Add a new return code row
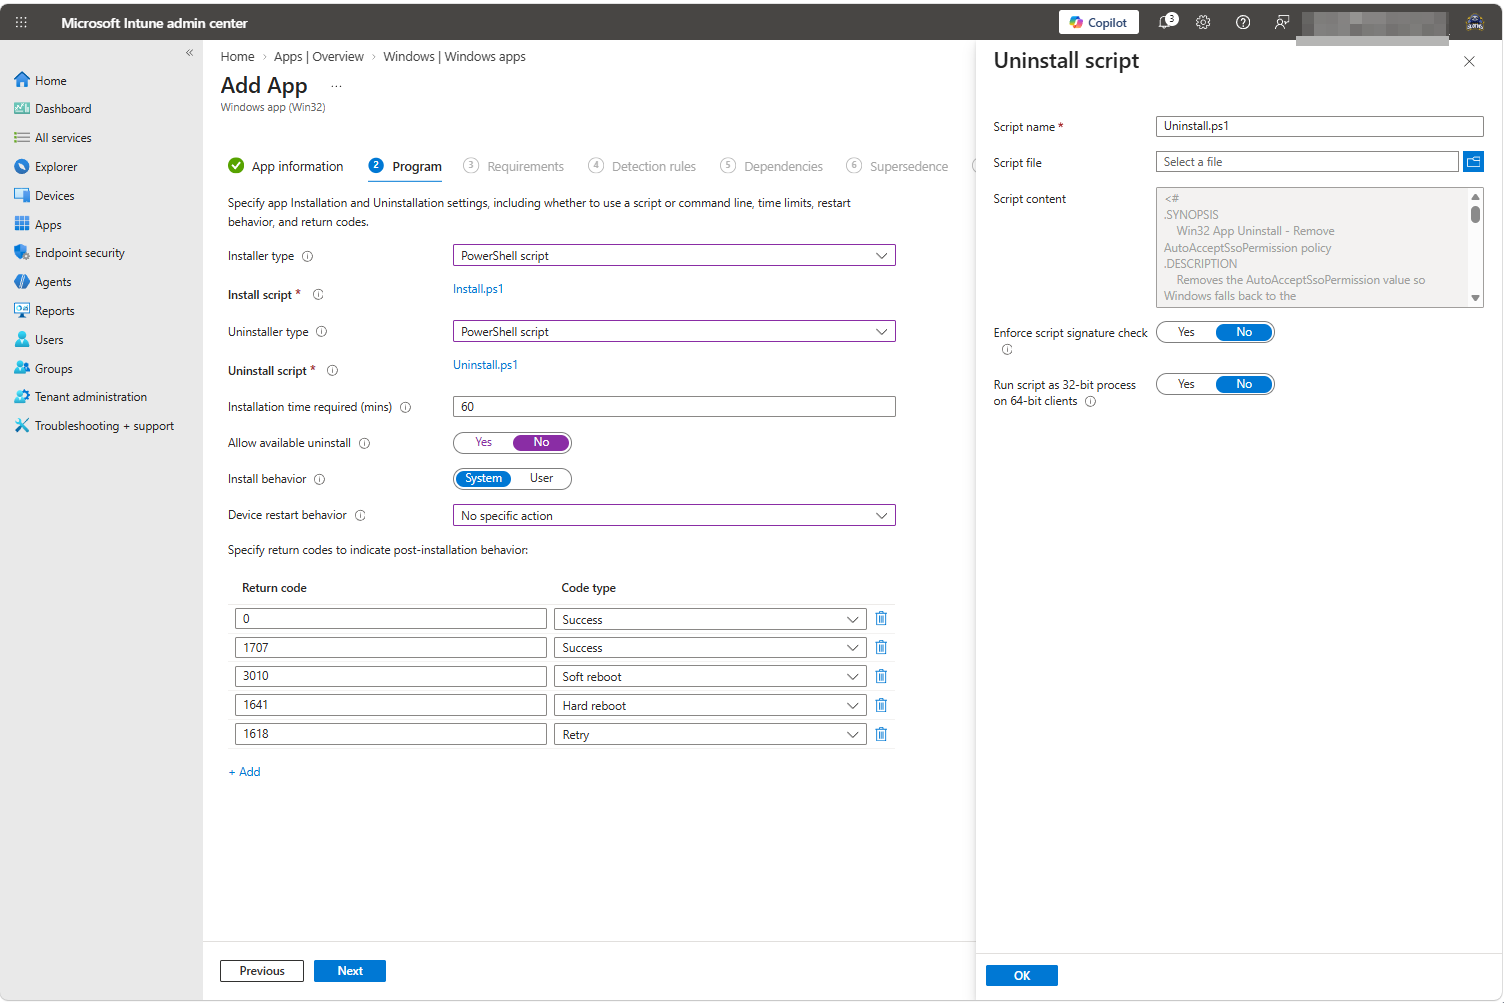Screen dimensions: 1504x1003 (x=244, y=773)
